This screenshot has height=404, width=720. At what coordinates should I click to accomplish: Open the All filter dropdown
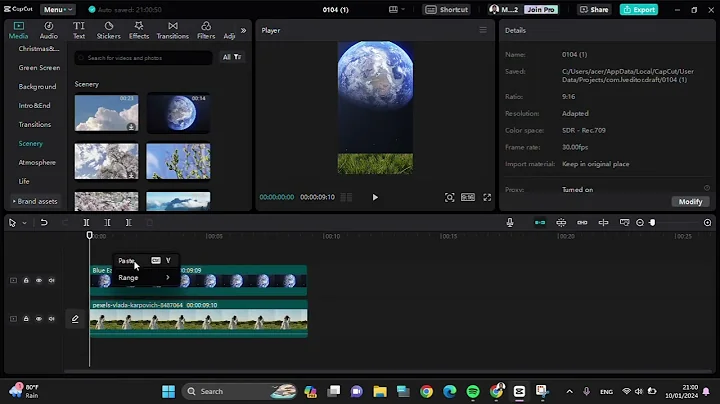click(x=232, y=57)
